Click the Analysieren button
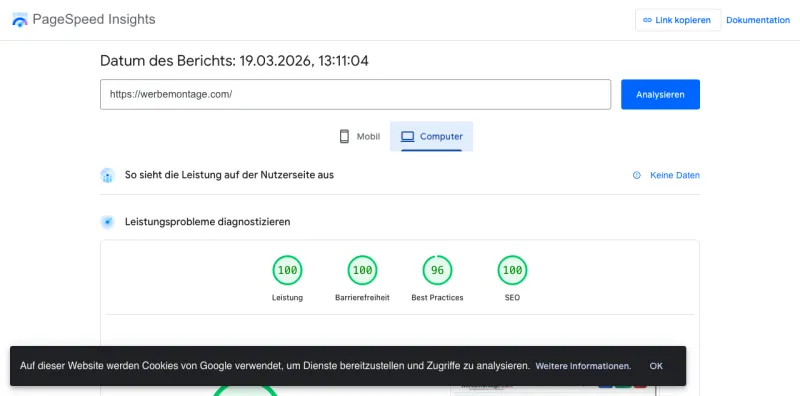The image size is (800, 396). [660, 94]
